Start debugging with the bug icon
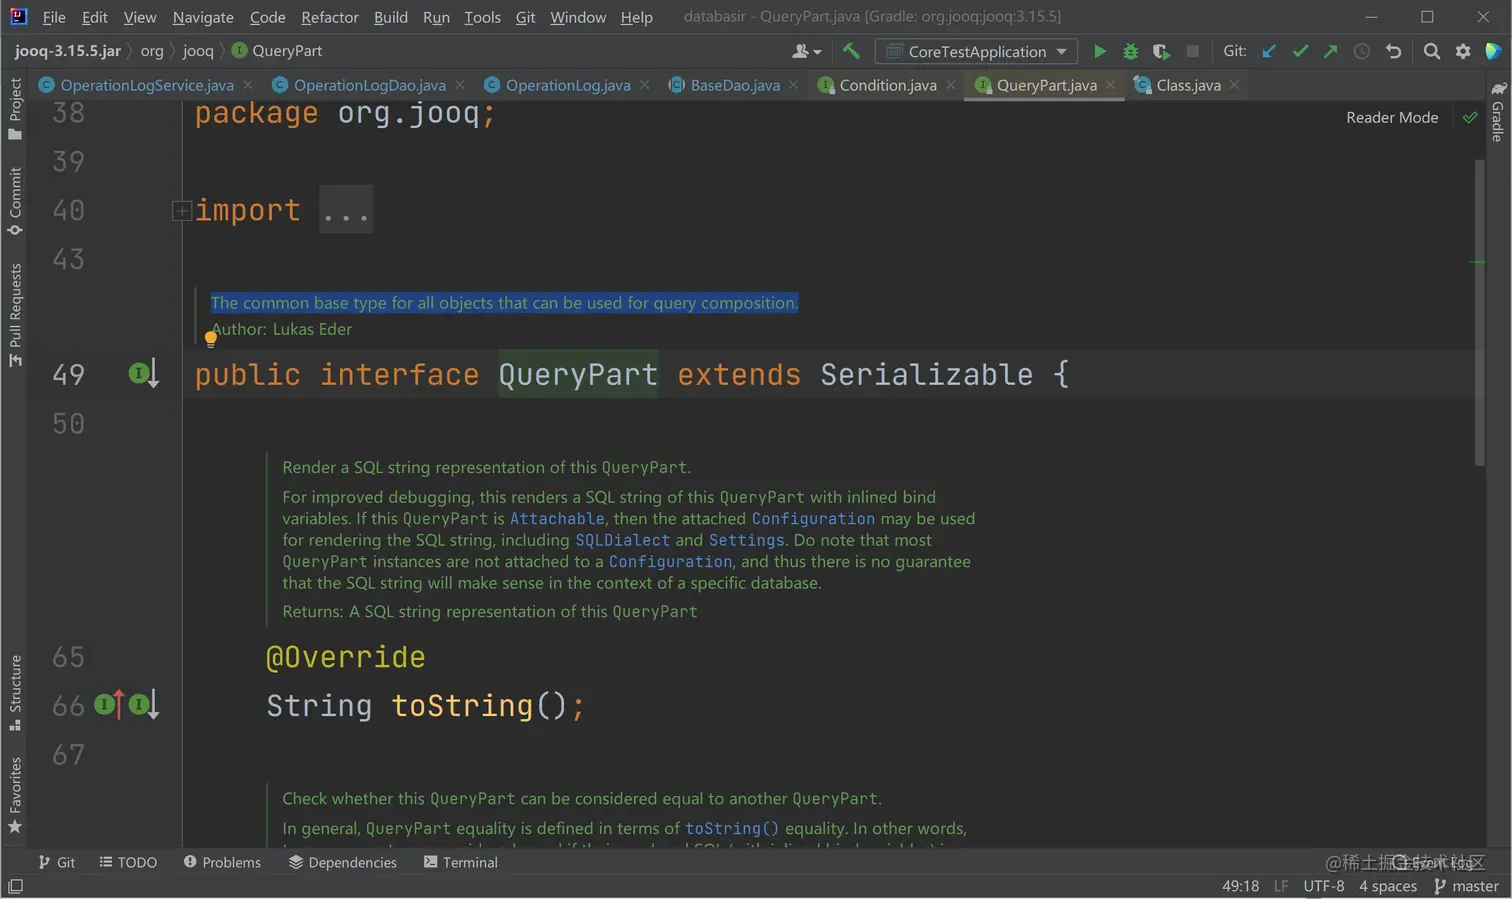The height and width of the screenshot is (899, 1512). [x=1130, y=51]
